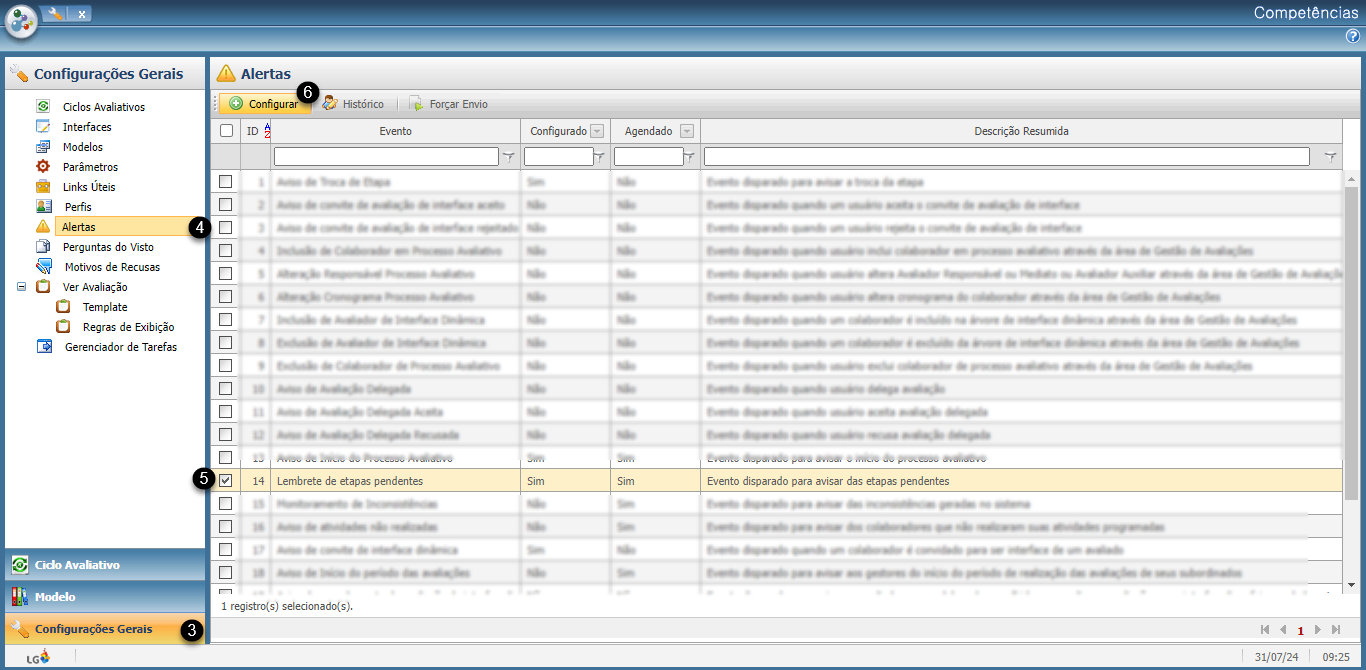Check the box for row ID 7
The image size is (1366, 670).
coord(226,319)
